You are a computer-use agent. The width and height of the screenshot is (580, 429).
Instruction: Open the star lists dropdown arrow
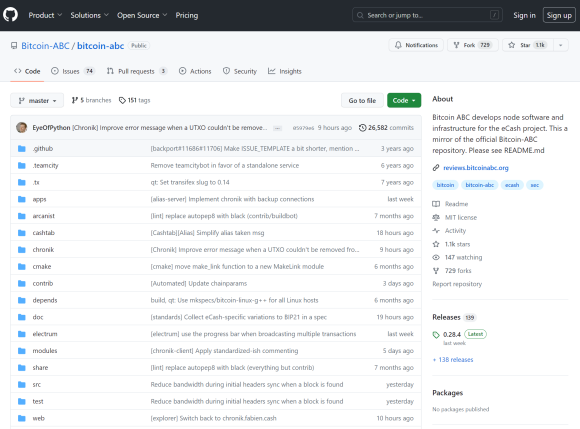pos(561,45)
